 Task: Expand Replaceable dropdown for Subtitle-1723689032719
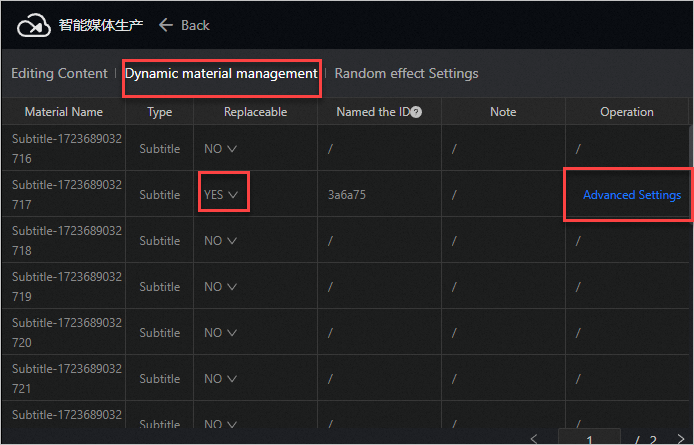click(220, 287)
